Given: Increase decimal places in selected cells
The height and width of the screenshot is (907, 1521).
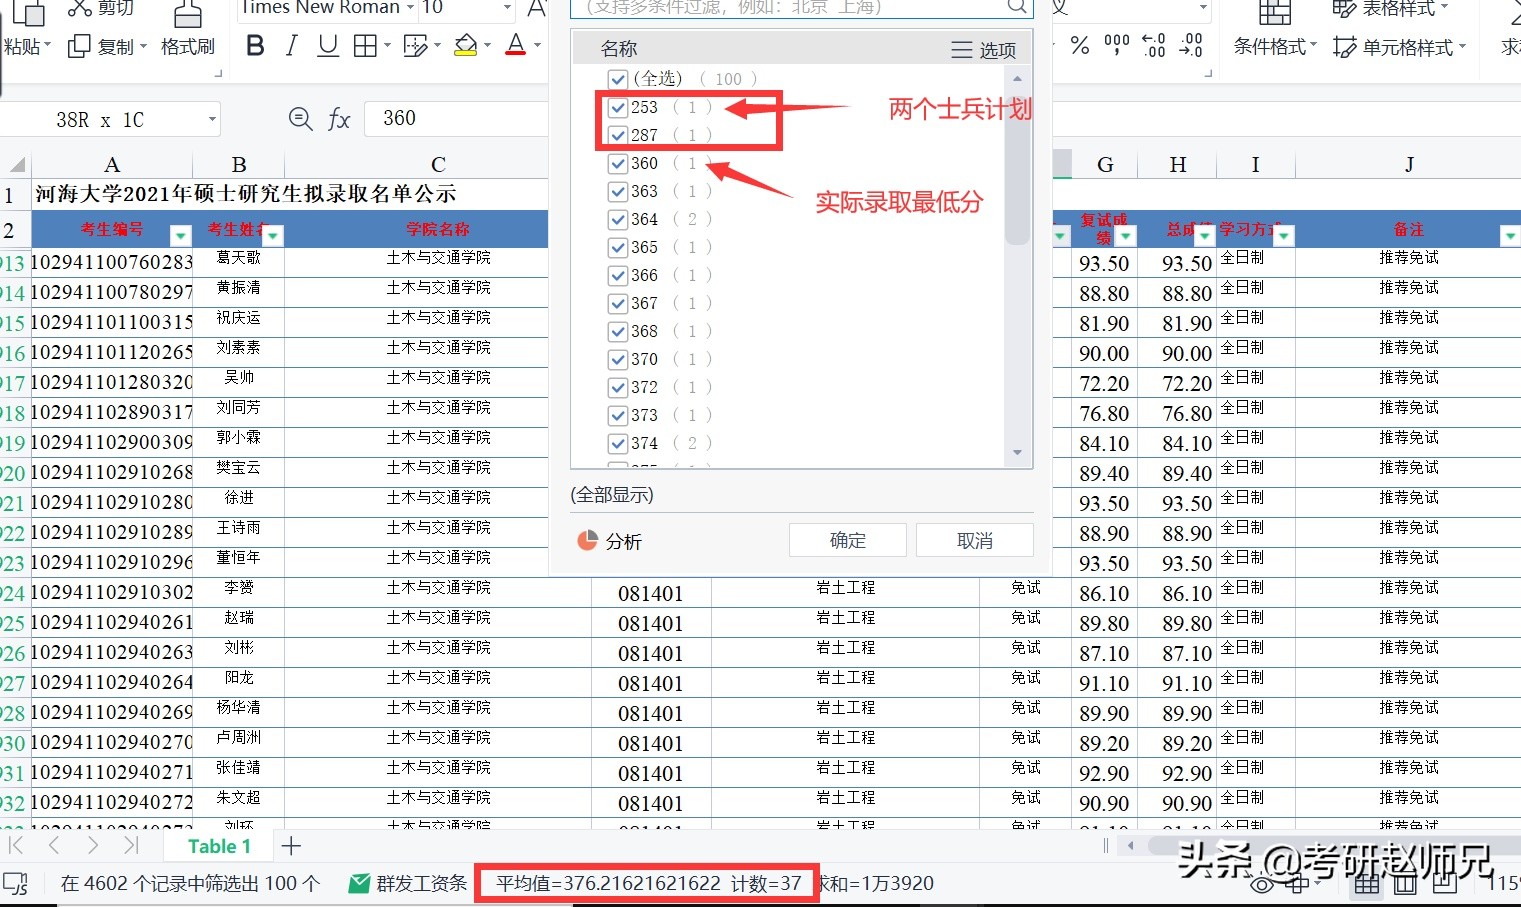Looking at the screenshot, I should point(1153,46).
